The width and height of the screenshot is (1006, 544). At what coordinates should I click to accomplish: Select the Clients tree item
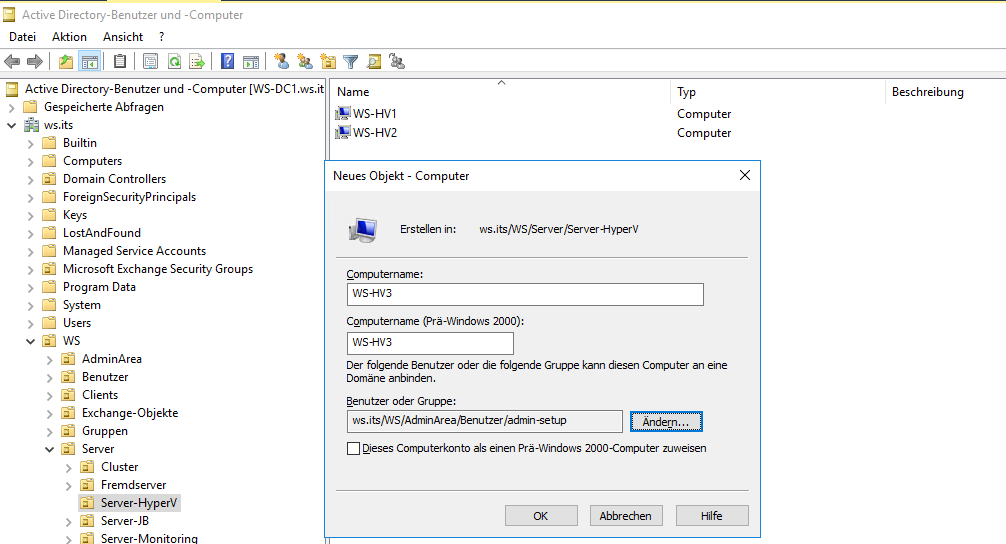point(100,395)
